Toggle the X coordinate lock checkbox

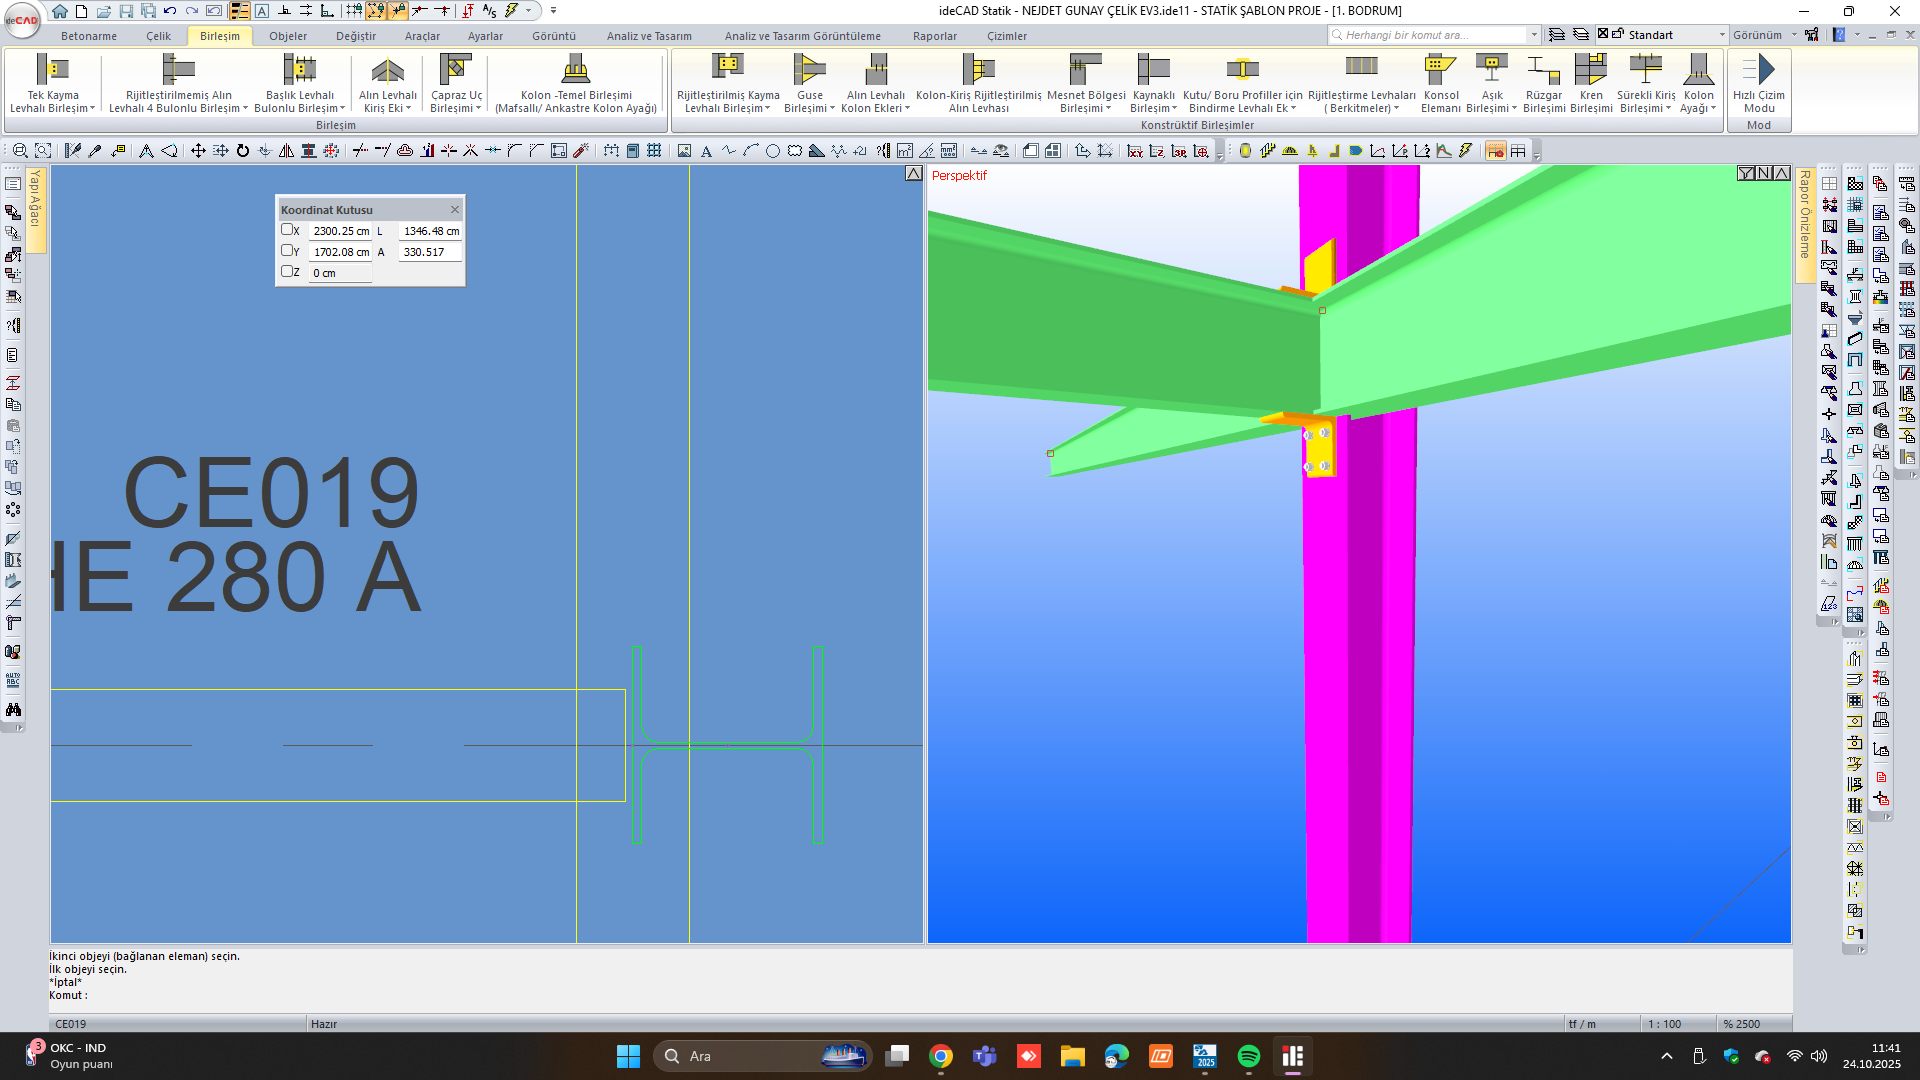(x=287, y=230)
